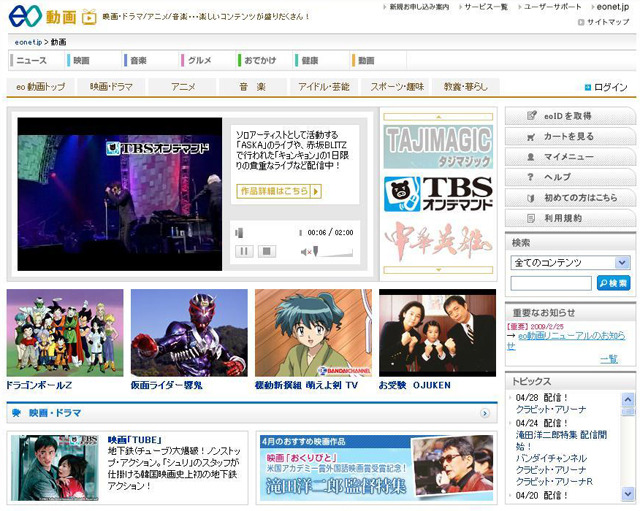Open the 一覧 link under notices

pos(609,359)
